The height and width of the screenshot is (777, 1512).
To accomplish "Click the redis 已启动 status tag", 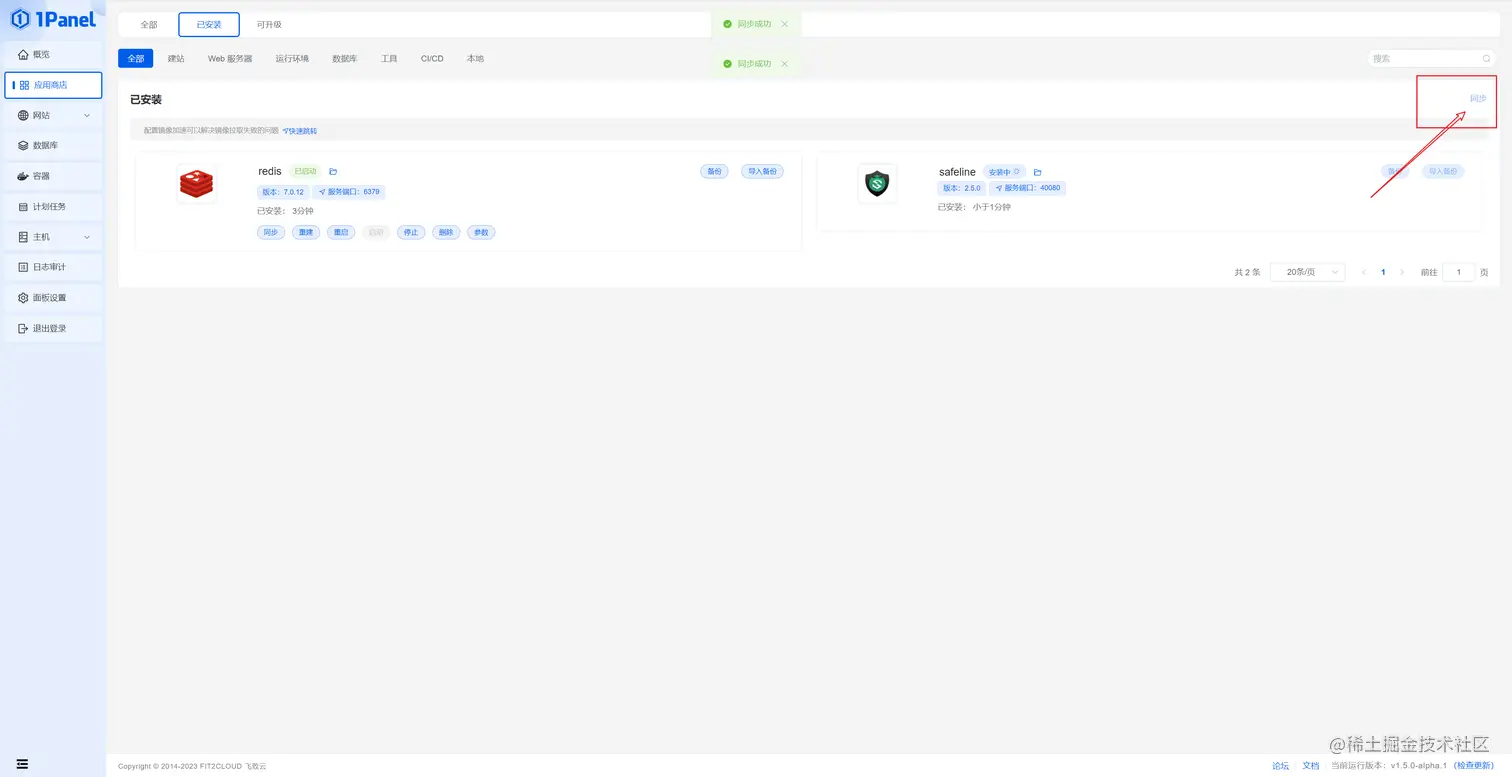I will coord(305,171).
